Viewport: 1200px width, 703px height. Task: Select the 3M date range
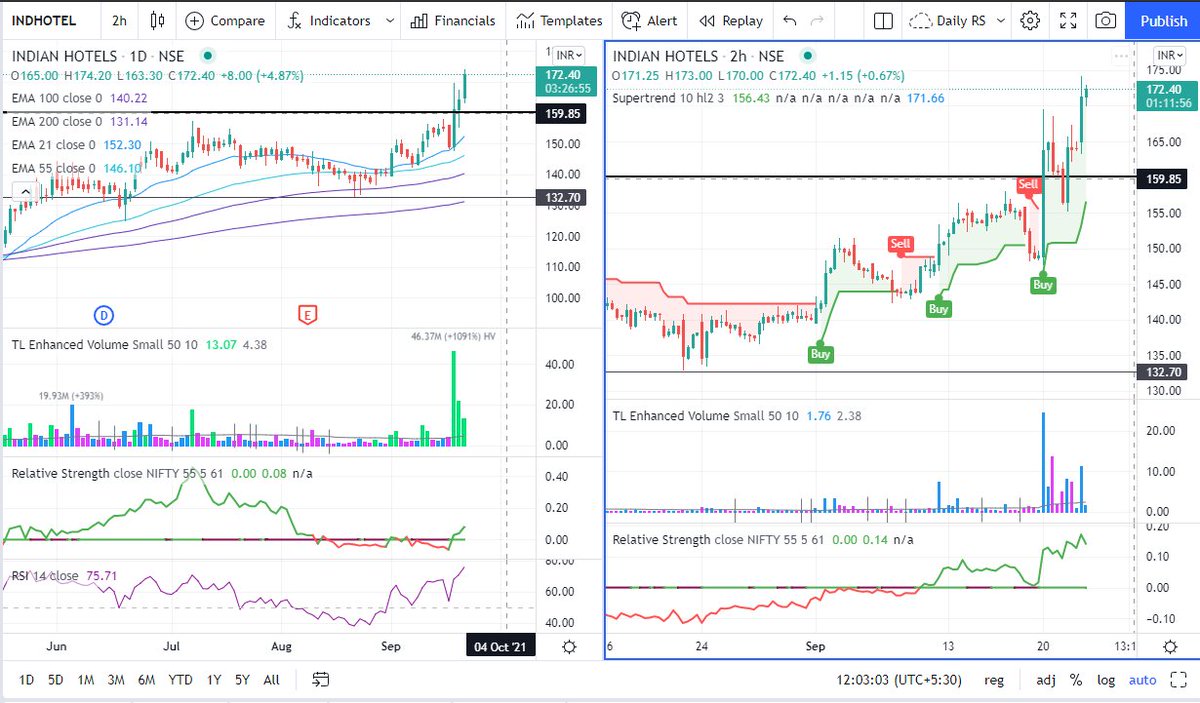pos(116,680)
